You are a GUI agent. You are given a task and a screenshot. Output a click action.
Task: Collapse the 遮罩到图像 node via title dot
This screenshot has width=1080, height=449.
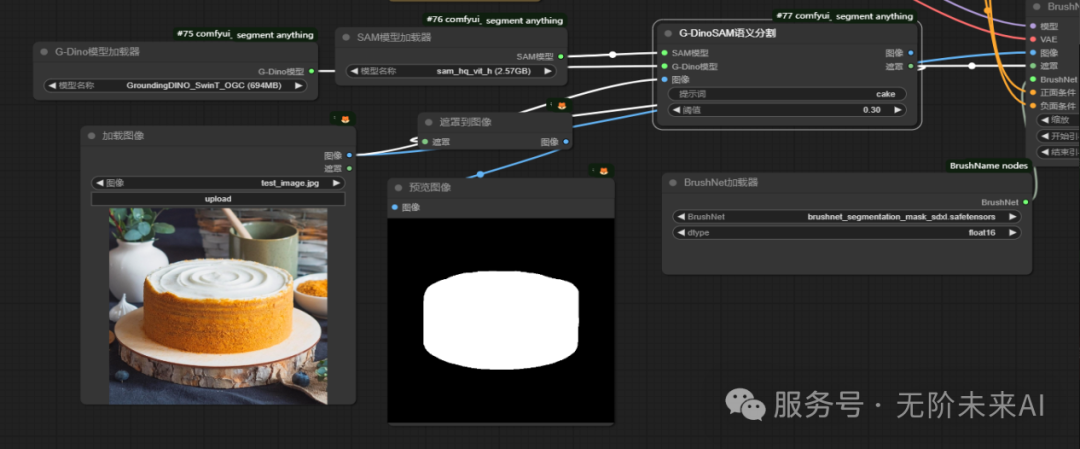tap(429, 123)
